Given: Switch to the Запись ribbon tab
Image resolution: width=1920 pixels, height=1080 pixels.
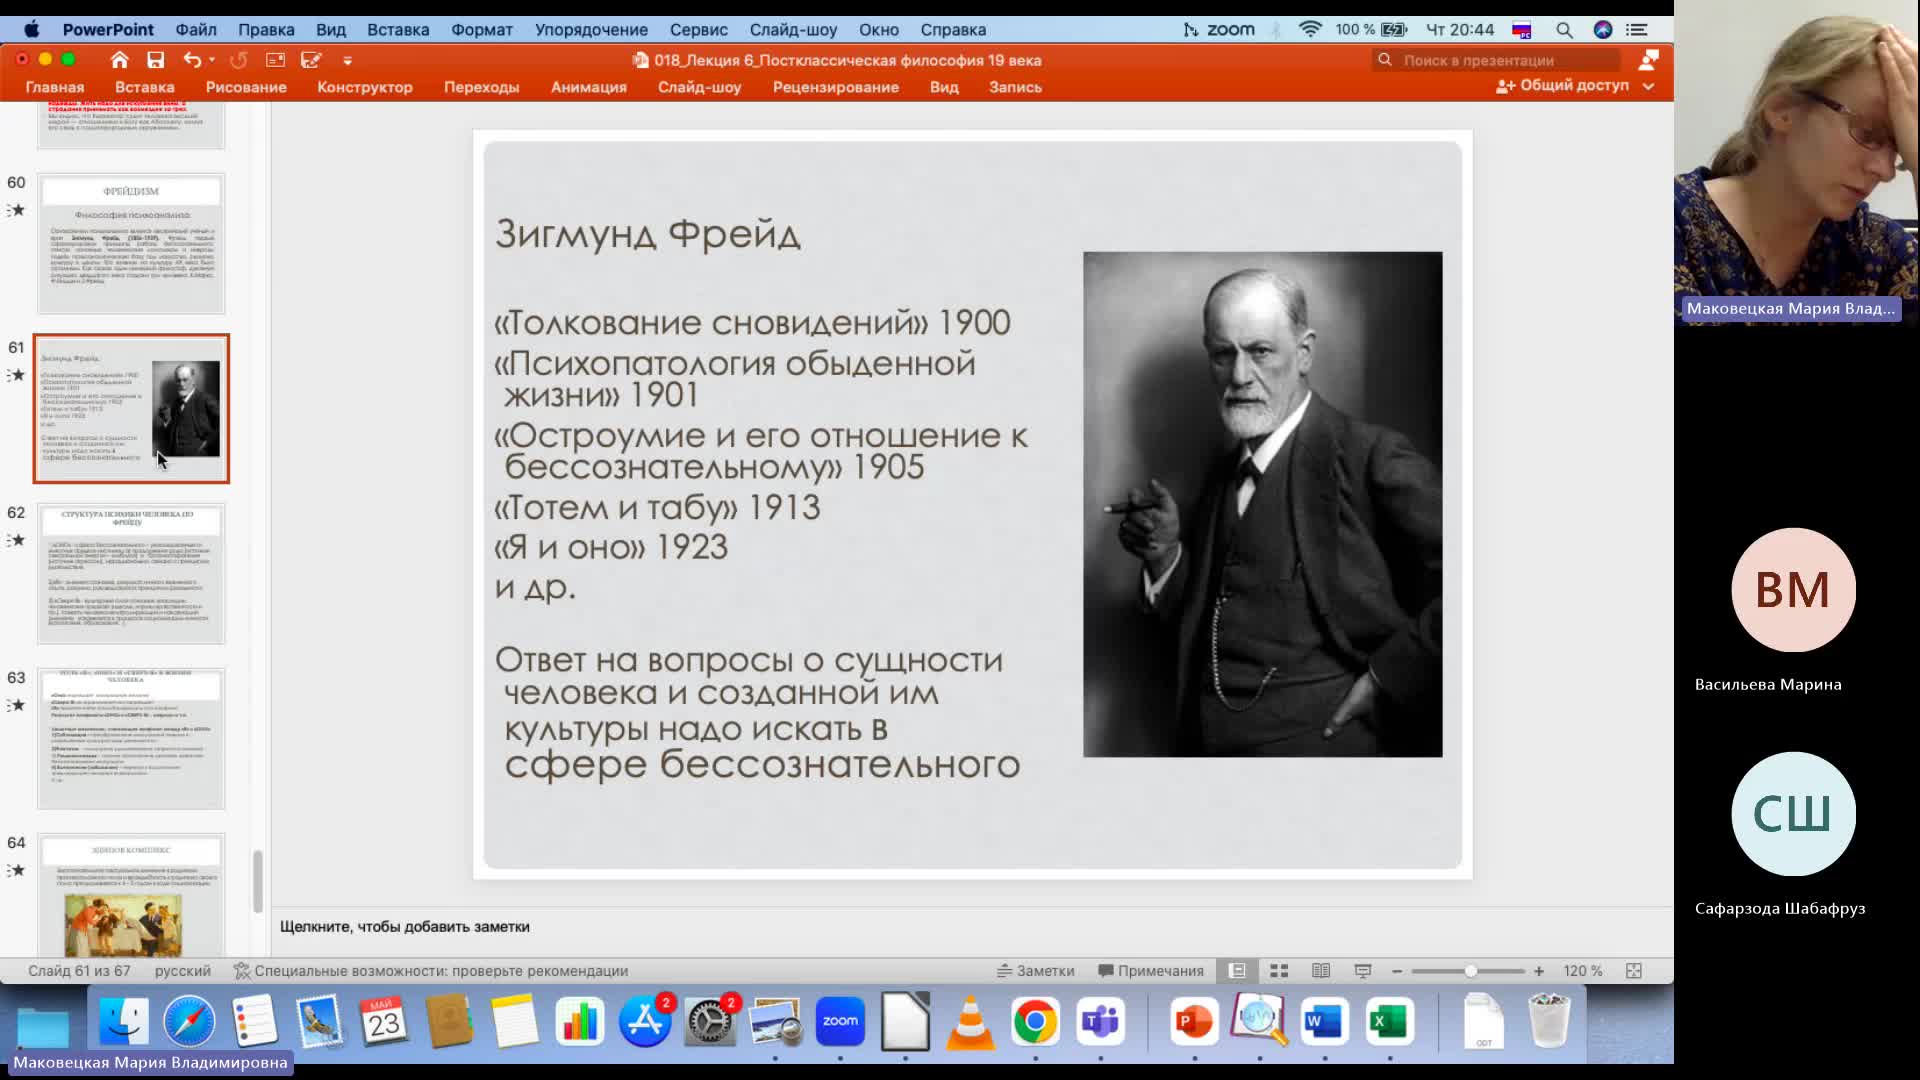Looking at the screenshot, I should point(1016,87).
